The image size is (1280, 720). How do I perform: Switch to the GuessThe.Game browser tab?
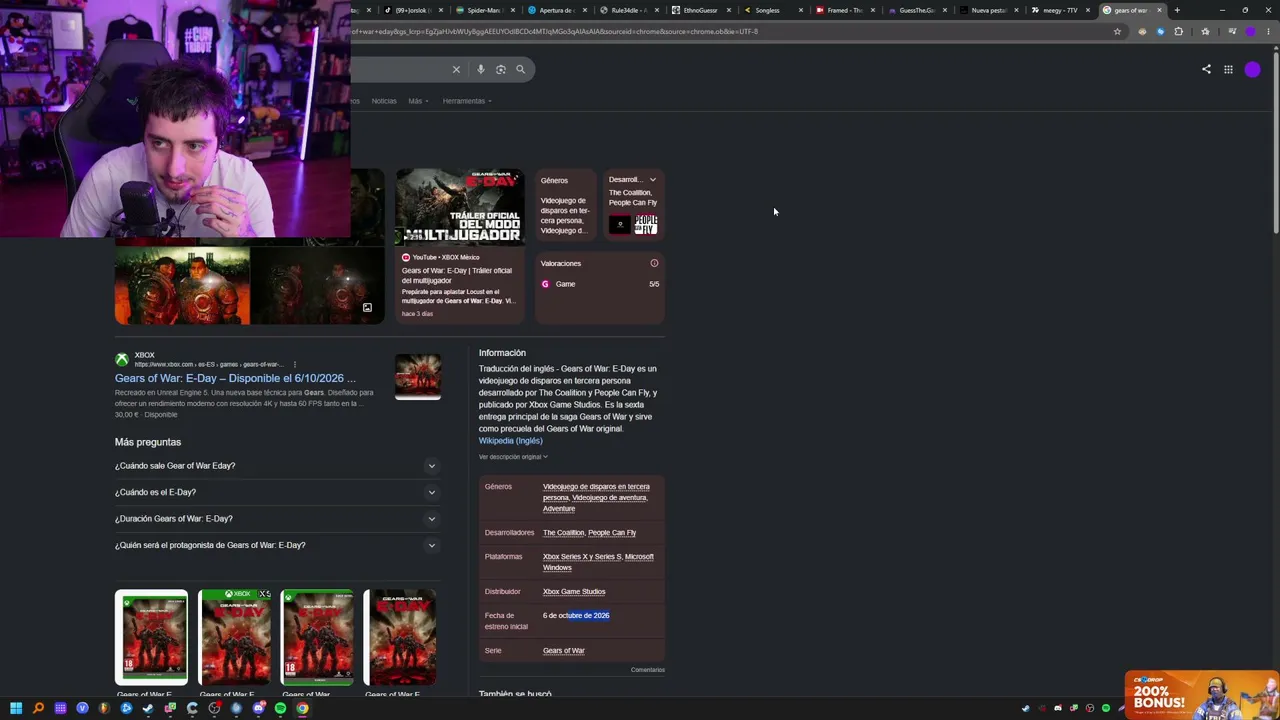pyautogui.click(x=916, y=10)
